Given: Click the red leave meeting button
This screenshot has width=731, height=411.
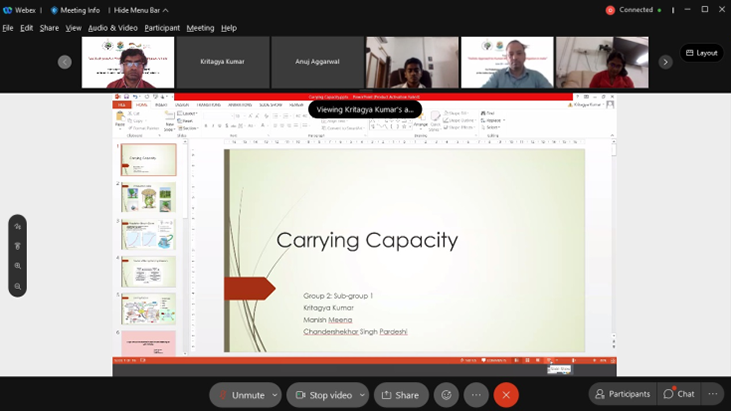Looking at the screenshot, I should [x=506, y=395].
